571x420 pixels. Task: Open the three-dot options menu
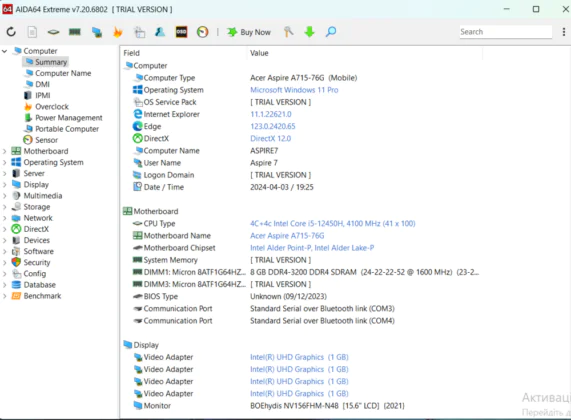click(564, 32)
